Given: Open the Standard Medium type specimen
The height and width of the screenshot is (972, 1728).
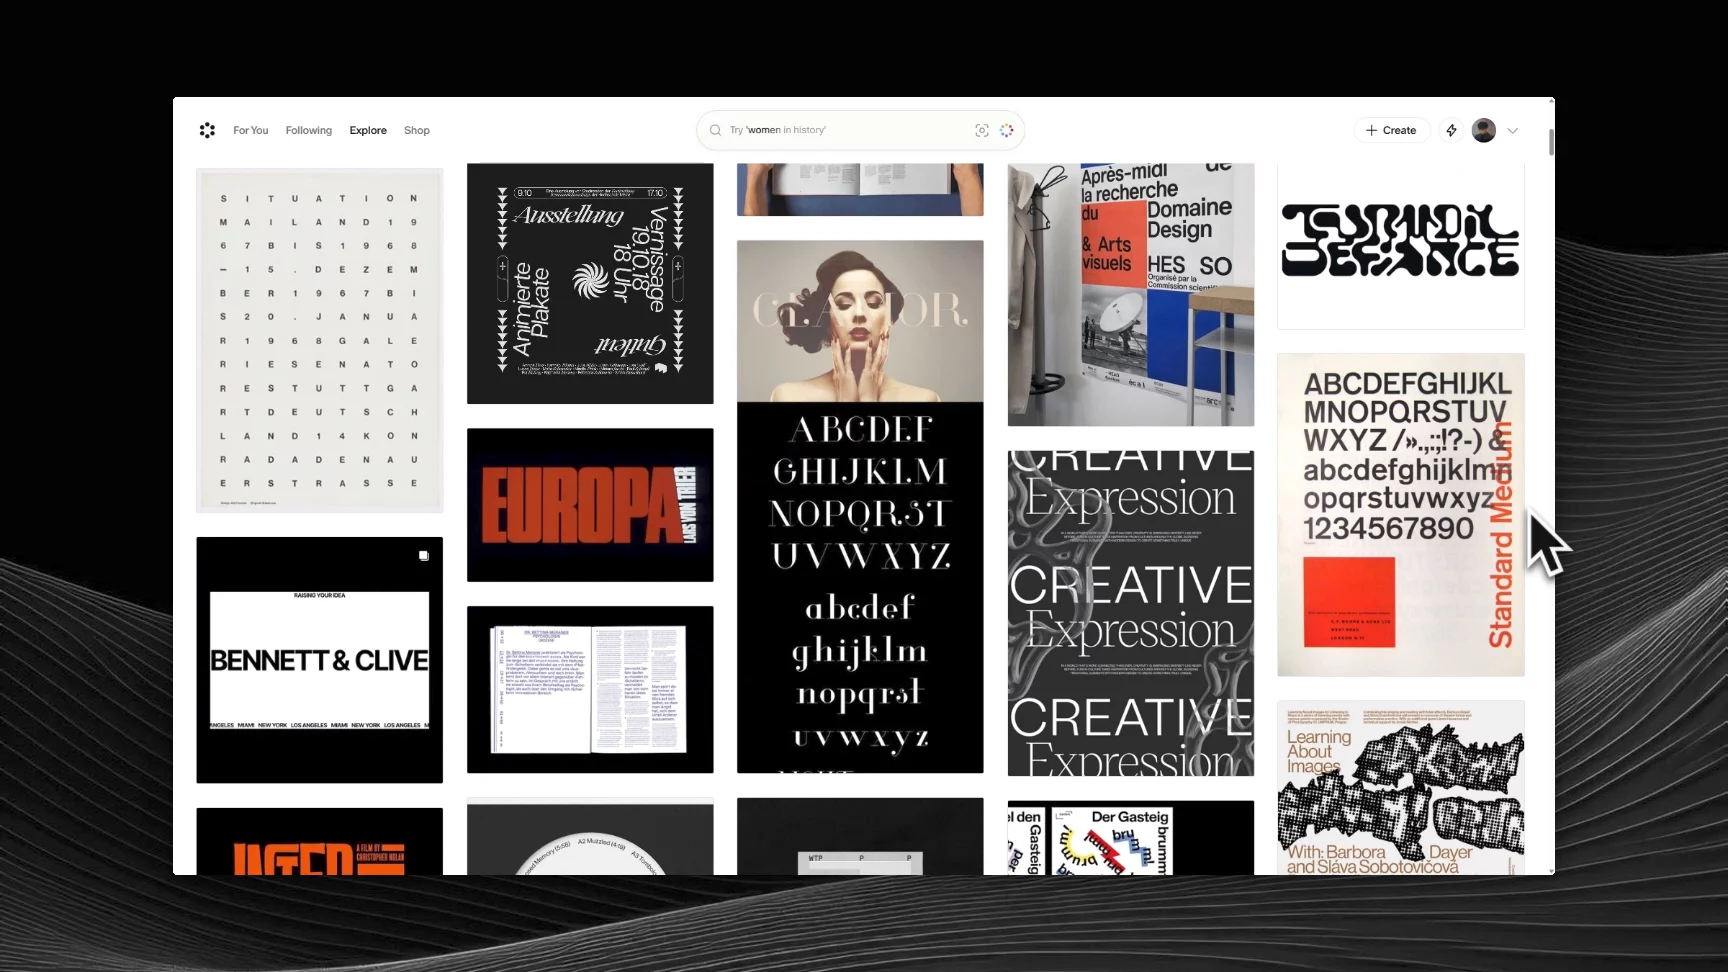Looking at the screenshot, I should pos(1401,515).
